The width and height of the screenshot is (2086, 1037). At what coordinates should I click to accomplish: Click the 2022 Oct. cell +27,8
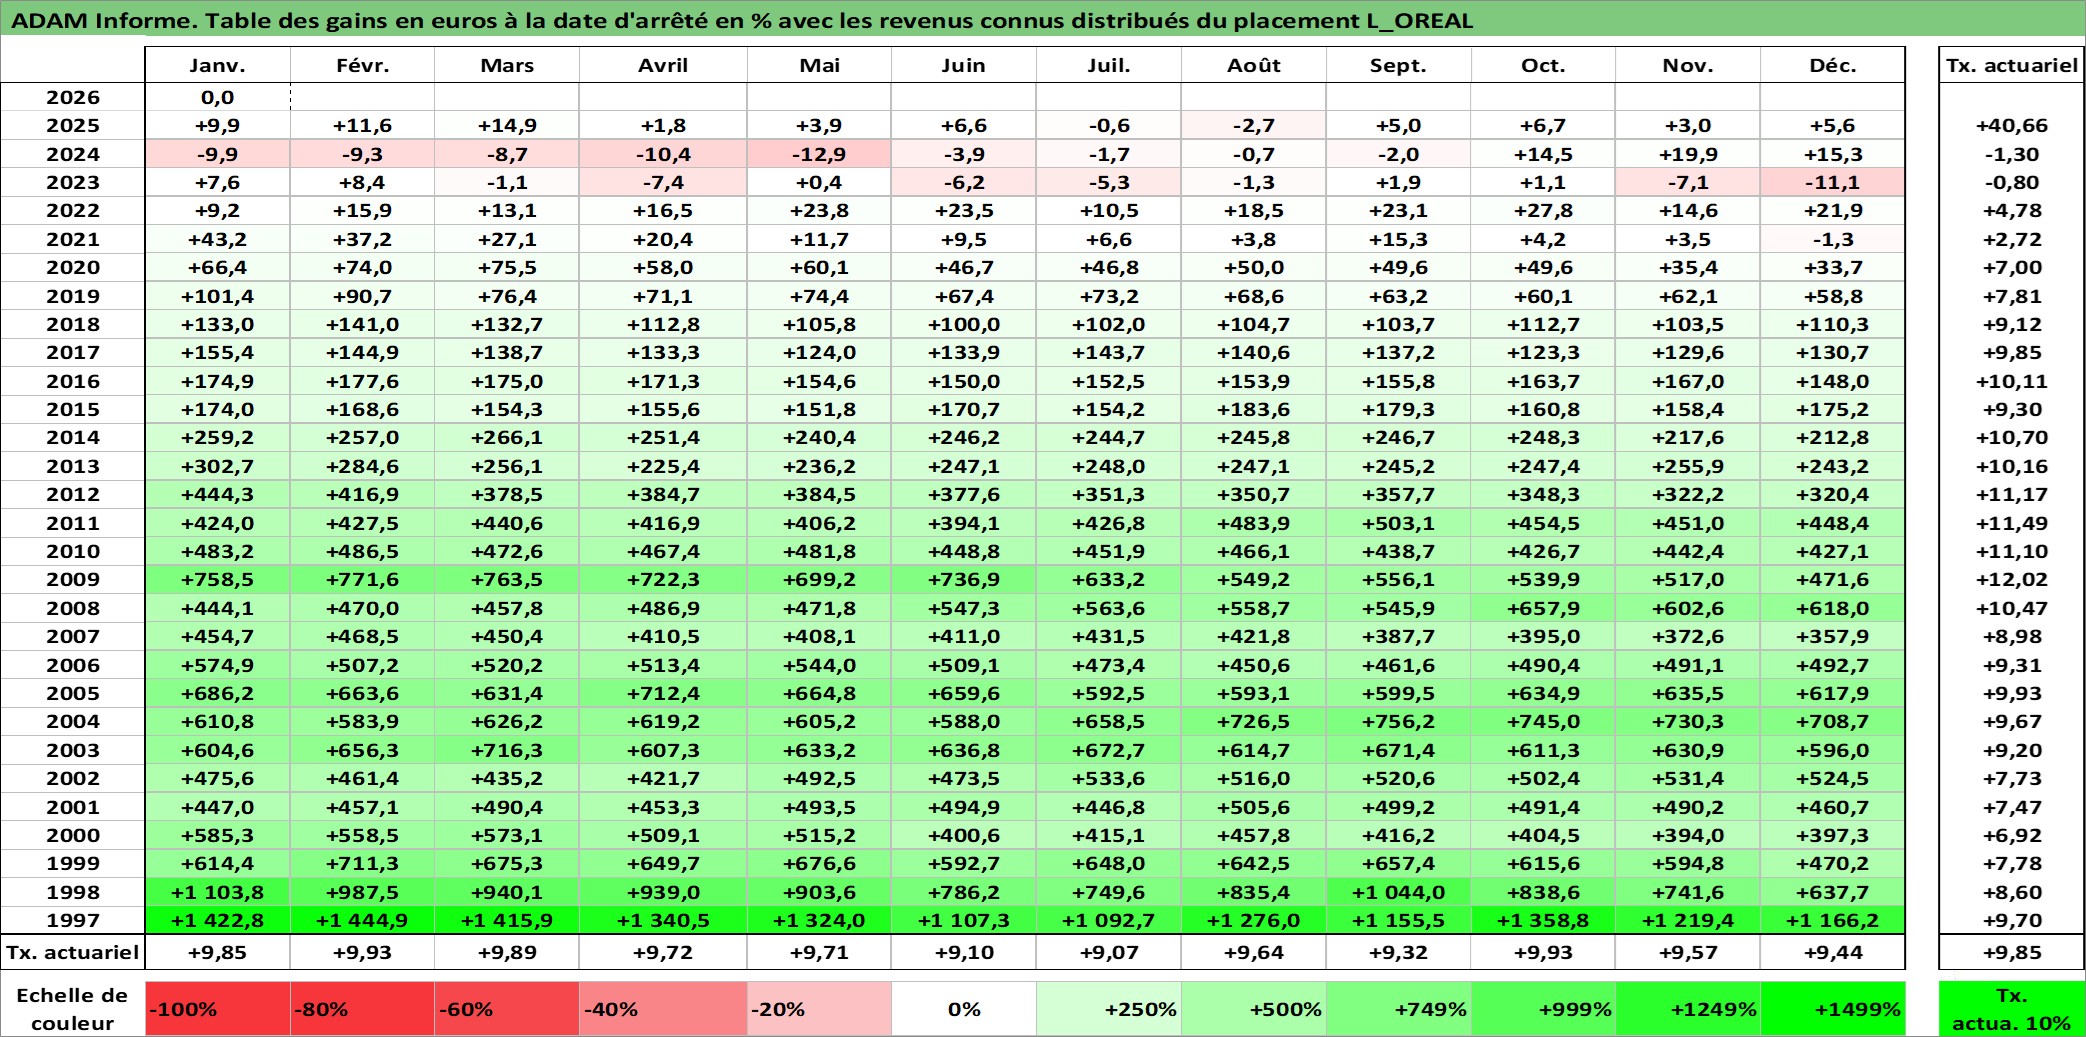[x=1543, y=210]
